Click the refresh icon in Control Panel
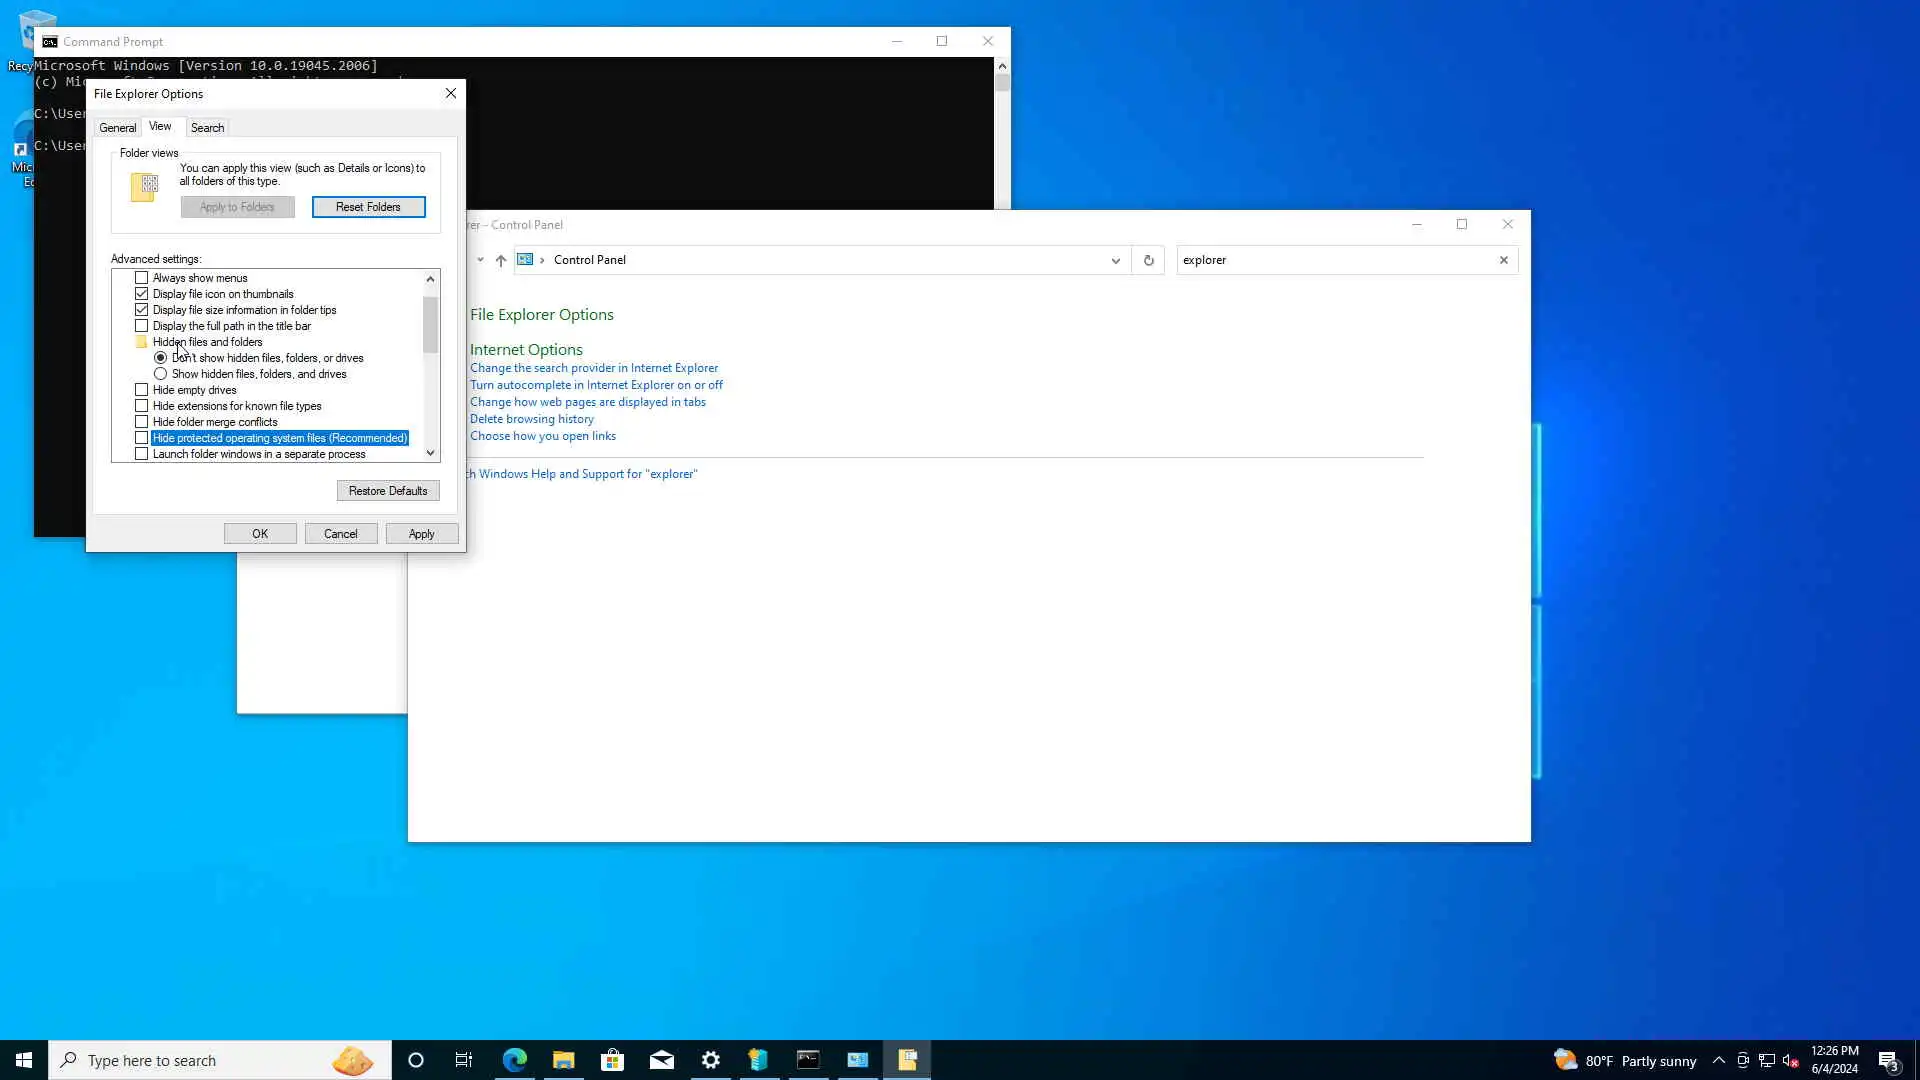The width and height of the screenshot is (1920, 1080). 1148,260
